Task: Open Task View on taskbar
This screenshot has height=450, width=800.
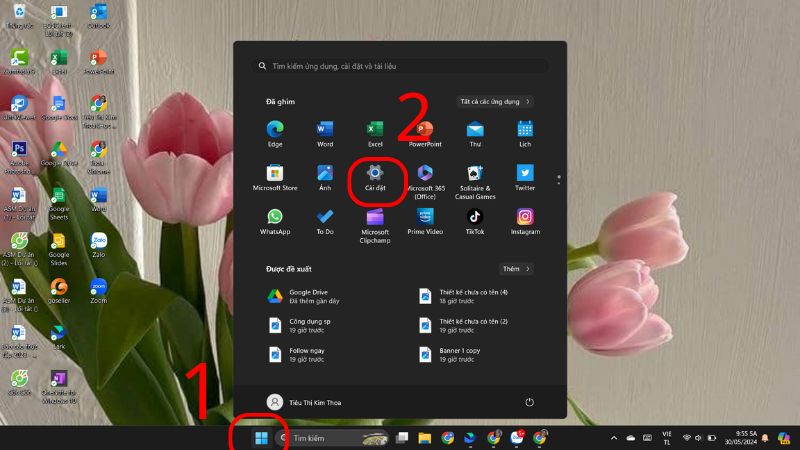Action: (x=402, y=438)
